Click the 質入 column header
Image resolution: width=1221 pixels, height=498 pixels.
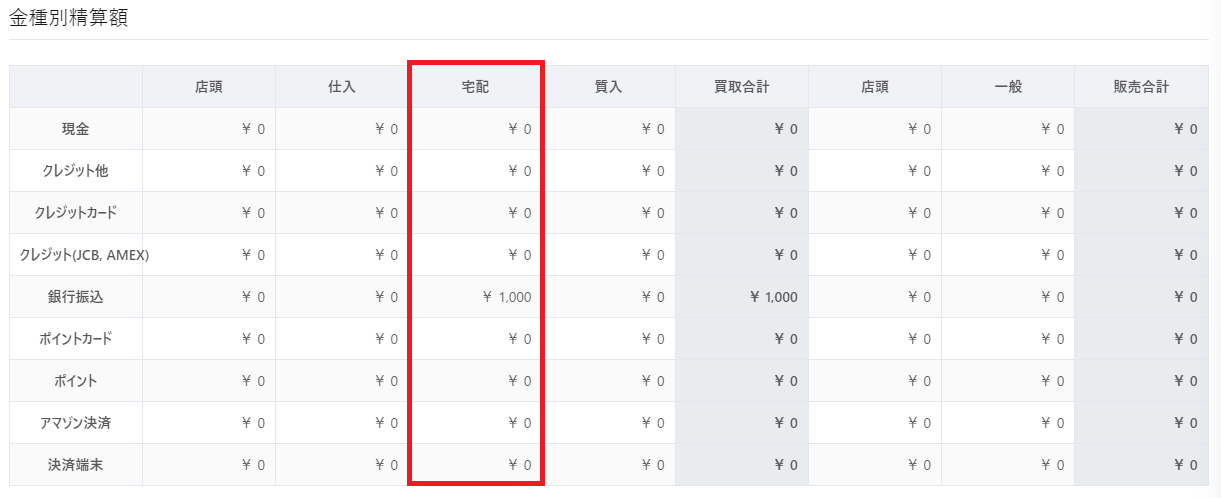point(608,87)
